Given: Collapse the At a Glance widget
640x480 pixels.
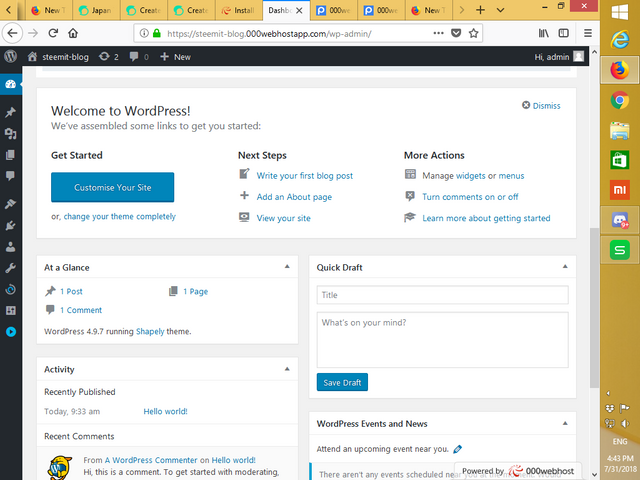Looking at the screenshot, I should [287, 267].
